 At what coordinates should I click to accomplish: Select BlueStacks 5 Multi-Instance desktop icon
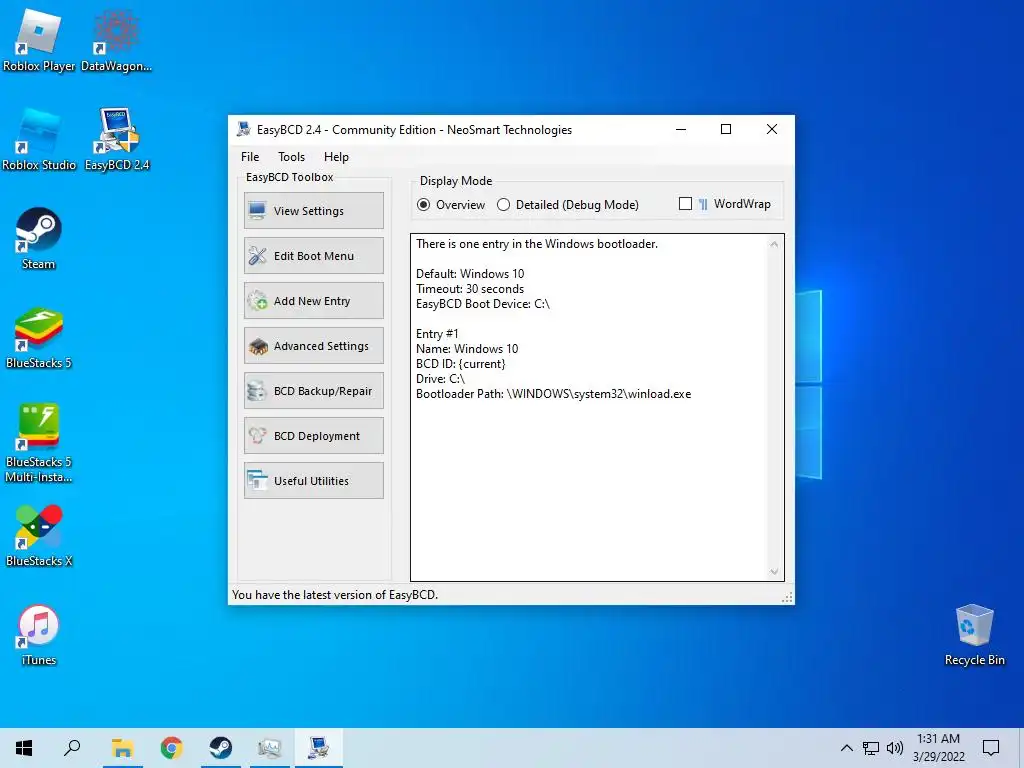39,443
